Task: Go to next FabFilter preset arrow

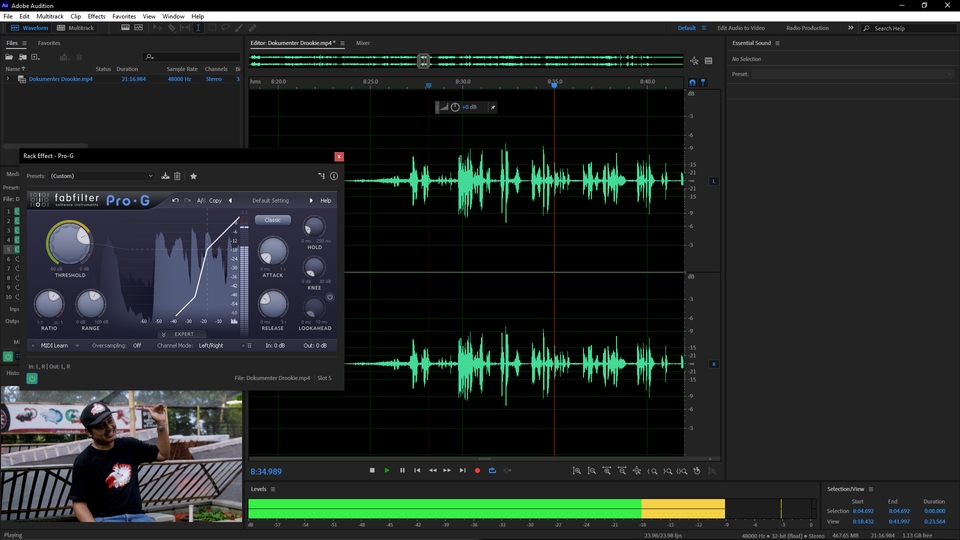Action: click(x=311, y=200)
